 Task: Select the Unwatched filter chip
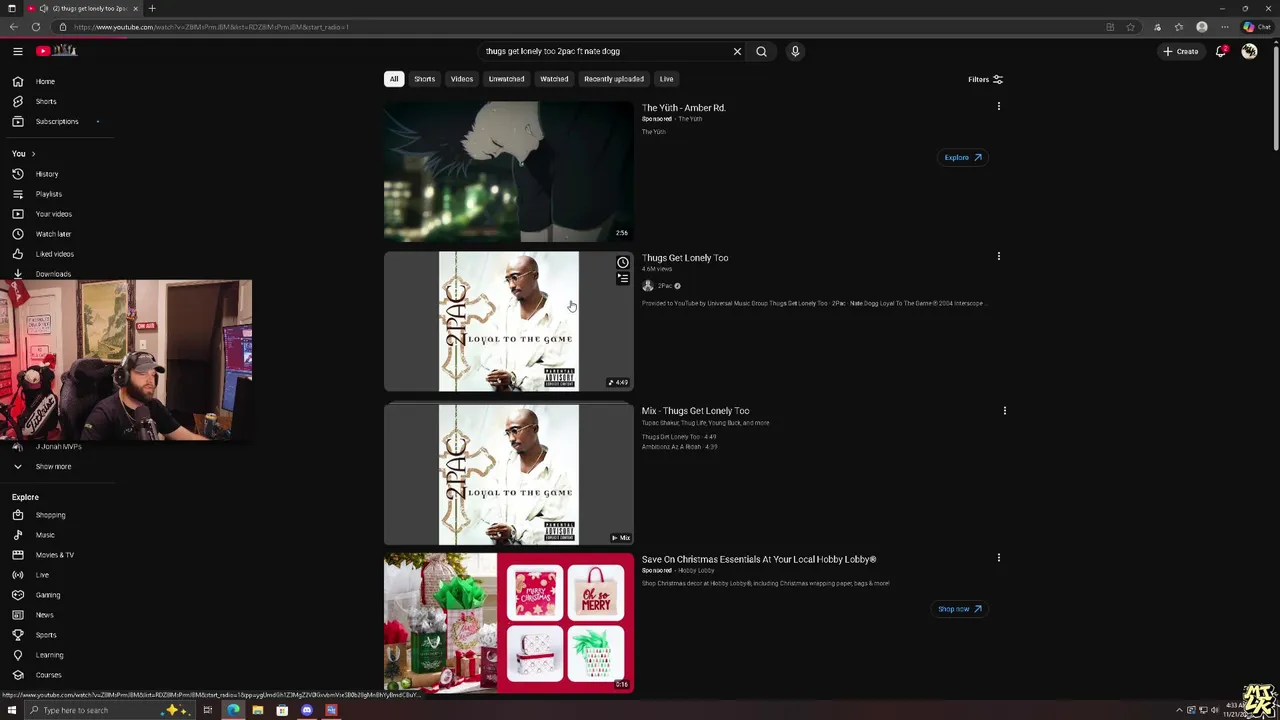506,79
